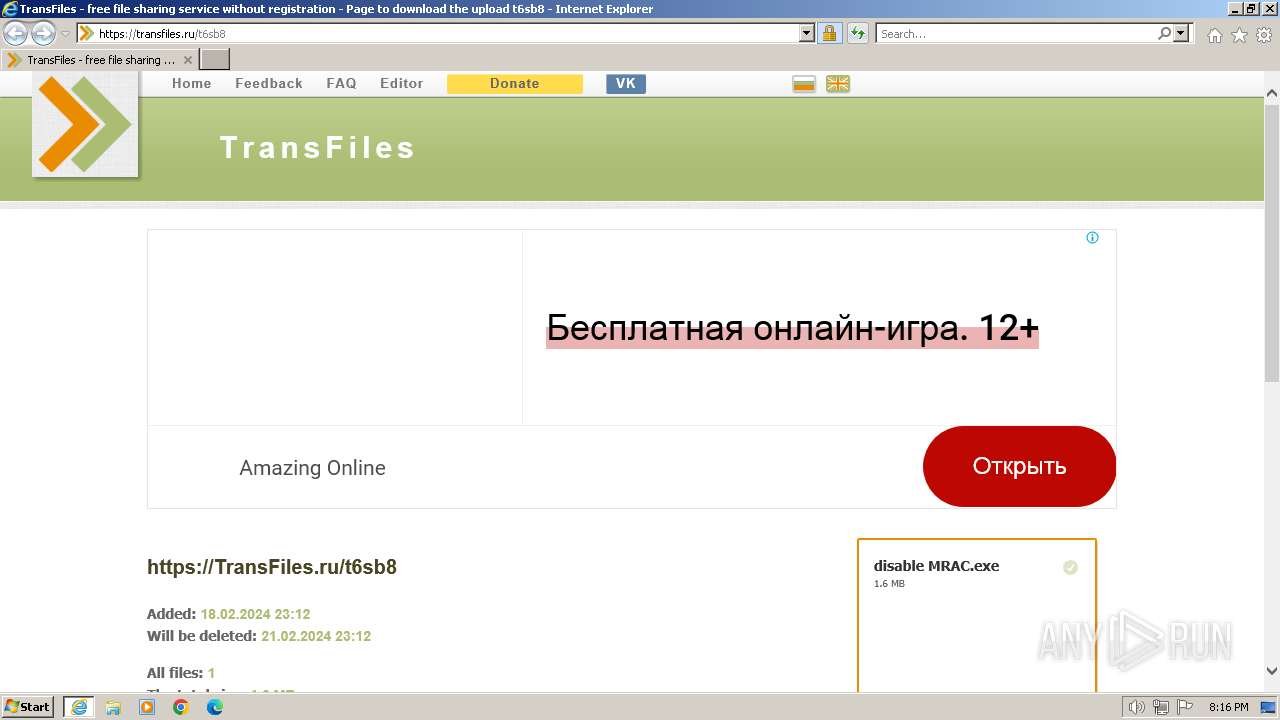Screen dimensions: 1280x720
Task: Click the file name disable MRAC.exe
Action: (936, 566)
